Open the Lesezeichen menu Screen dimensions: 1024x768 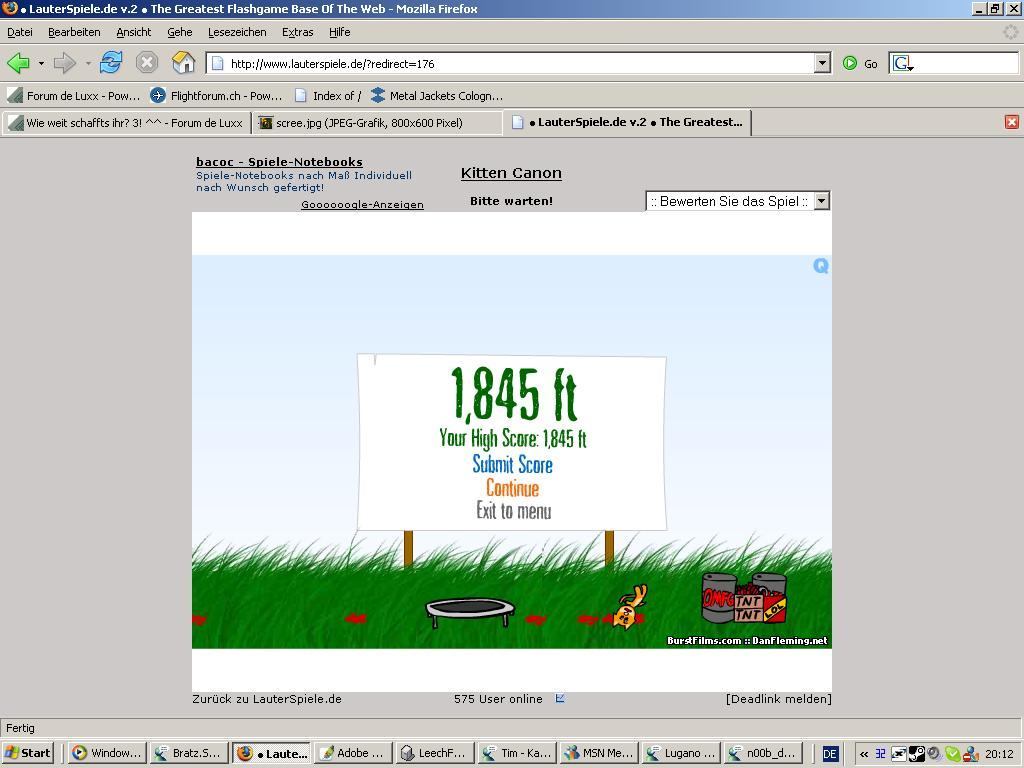237,32
